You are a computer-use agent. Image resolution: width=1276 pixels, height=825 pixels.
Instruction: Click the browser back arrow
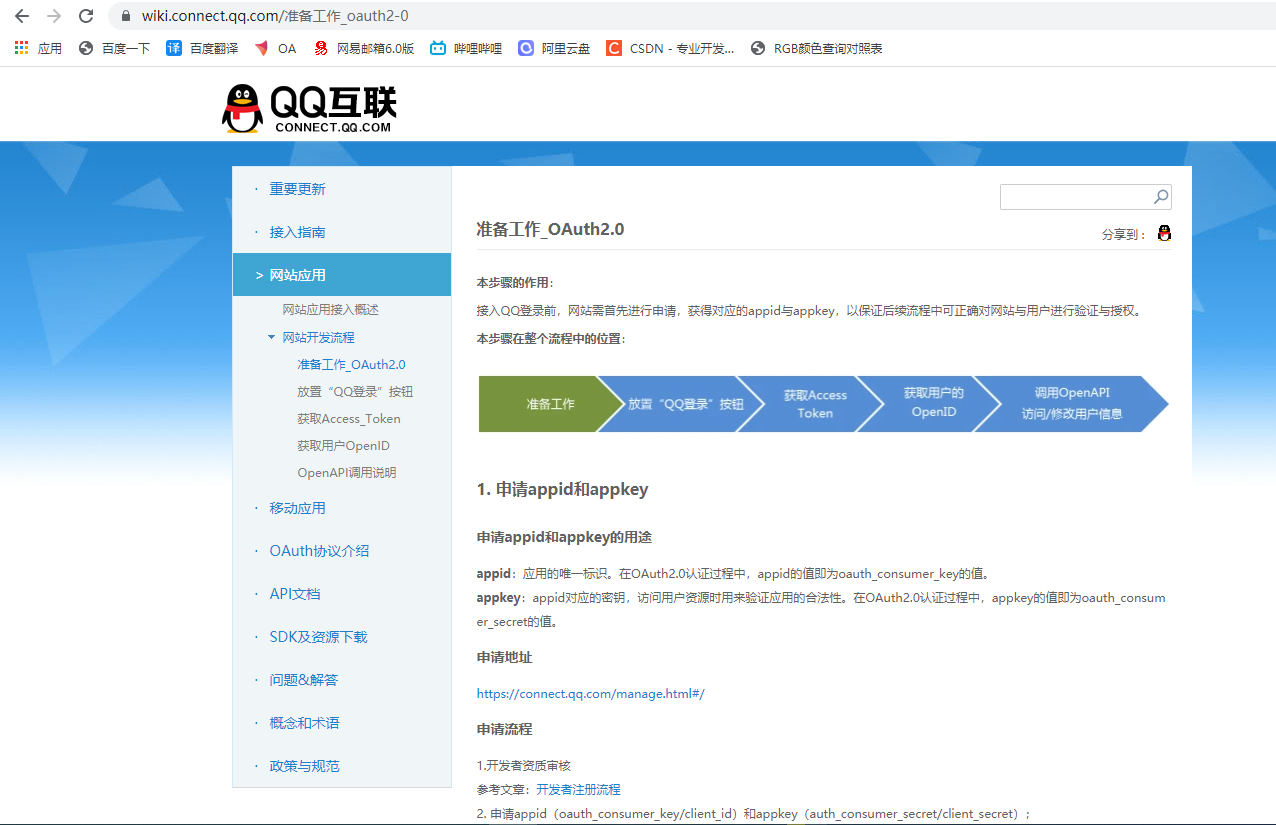click(x=24, y=15)
